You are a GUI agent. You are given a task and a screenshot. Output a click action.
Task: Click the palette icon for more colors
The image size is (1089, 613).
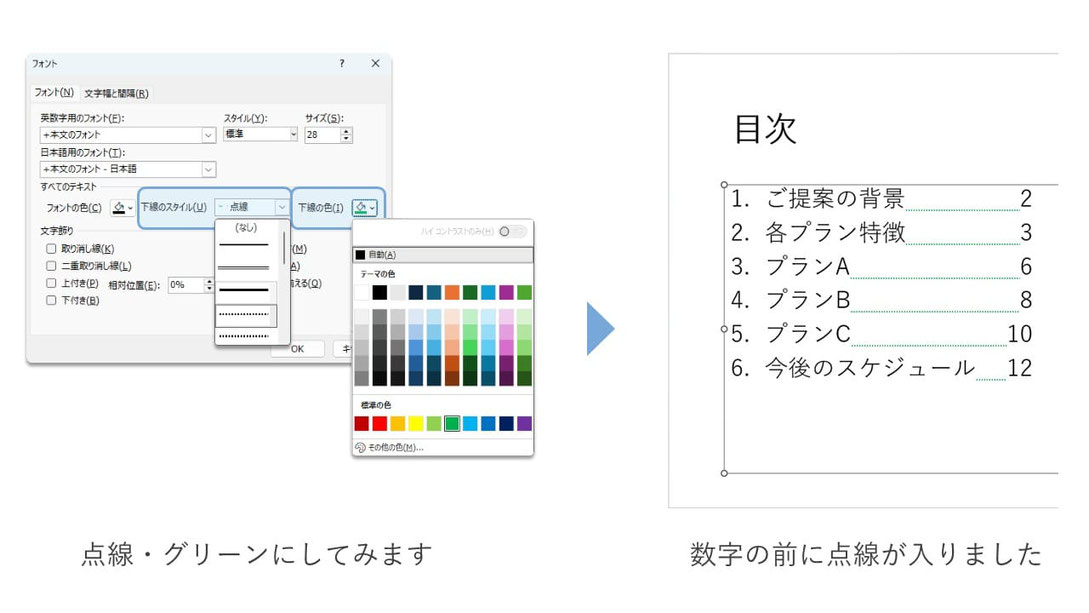coord(360,448)
